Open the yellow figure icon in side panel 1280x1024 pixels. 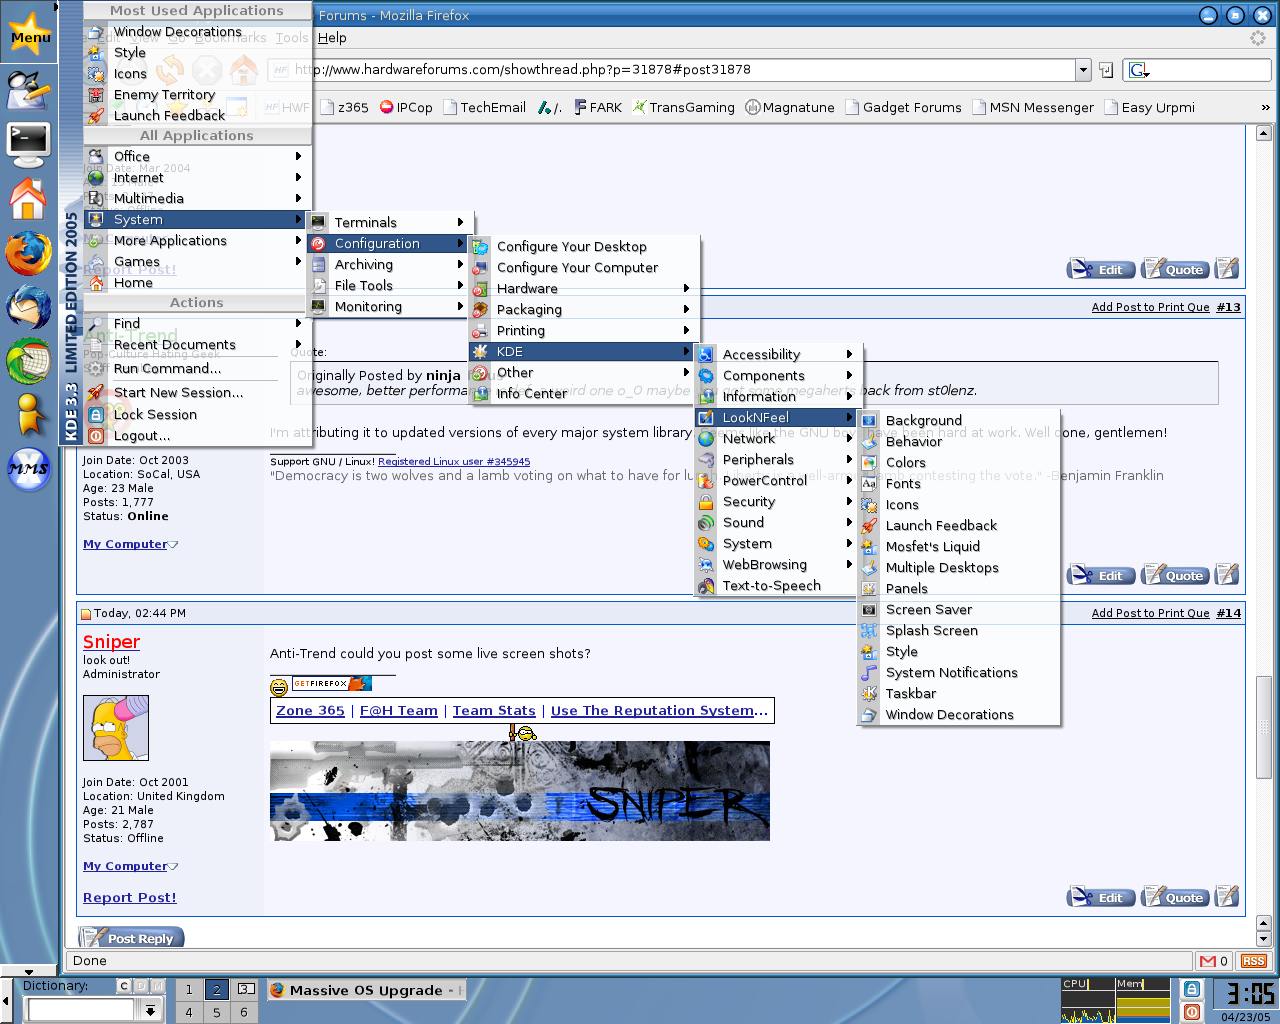[x=28, y=413]
